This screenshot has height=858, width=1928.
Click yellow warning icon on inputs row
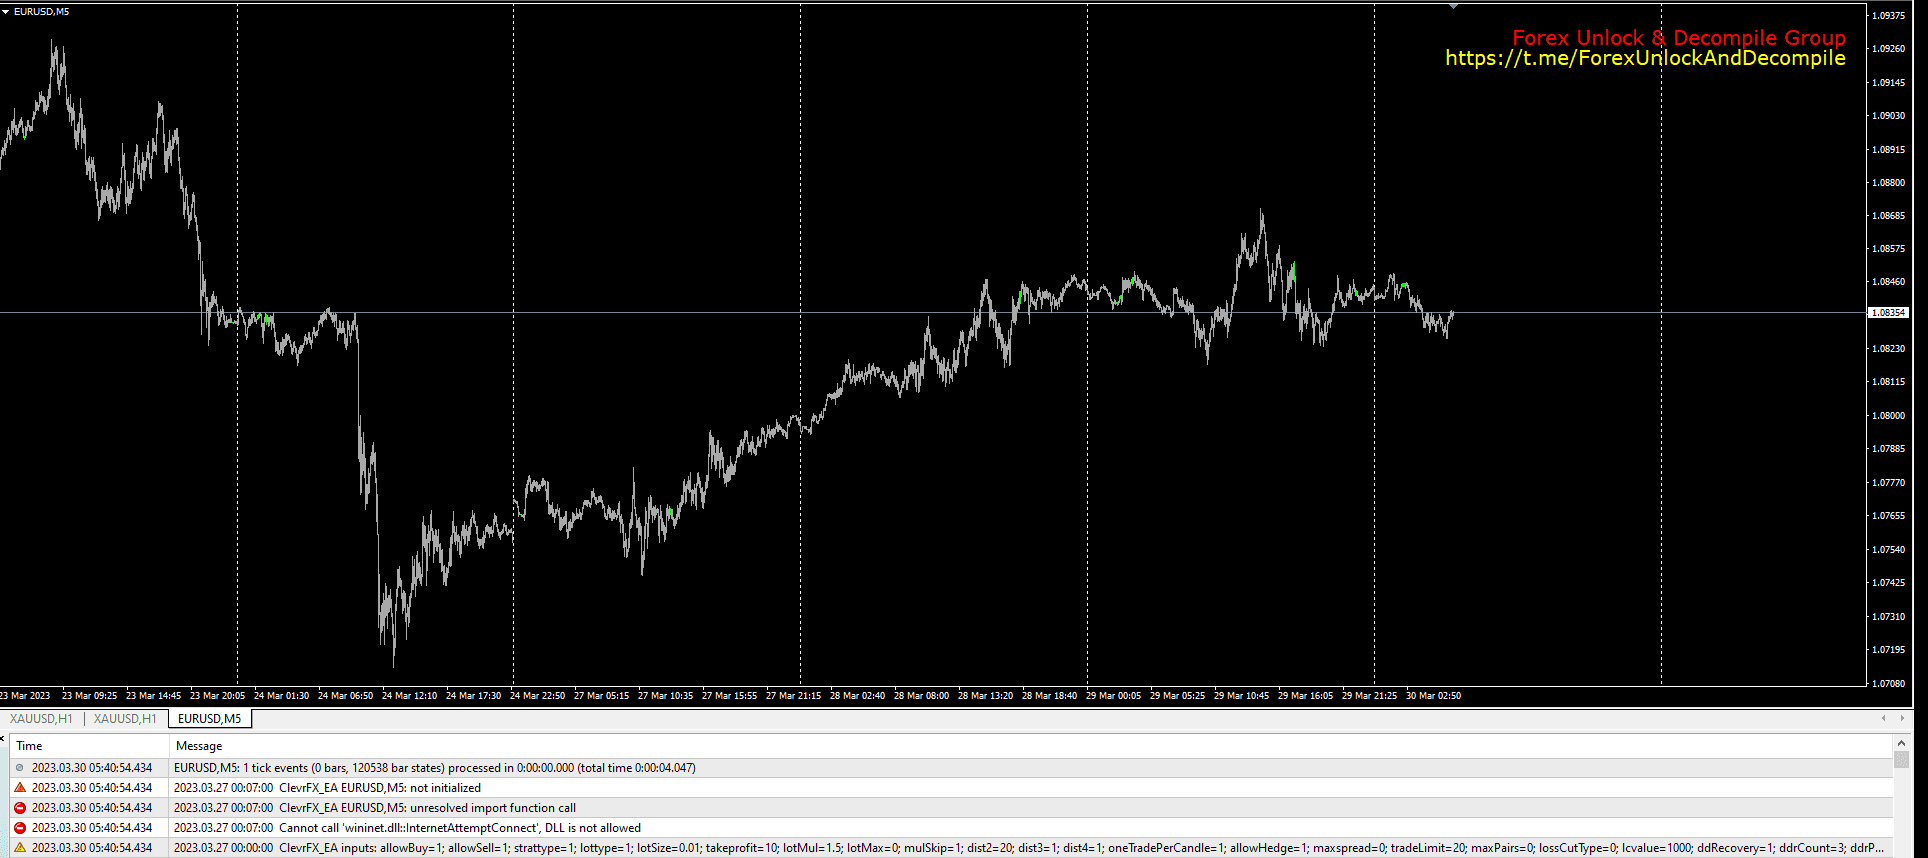pos(20,848)
